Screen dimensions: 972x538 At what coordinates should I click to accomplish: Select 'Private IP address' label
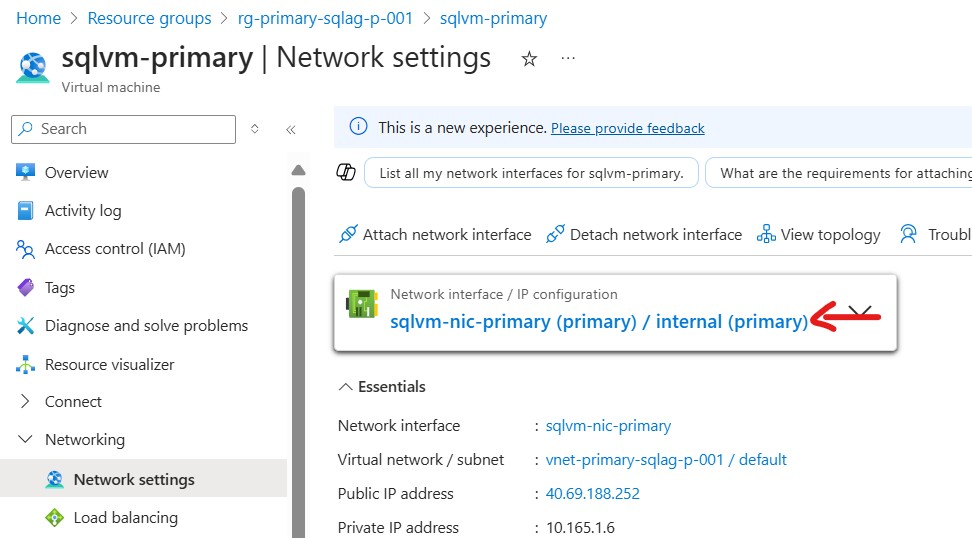(399, 527)
